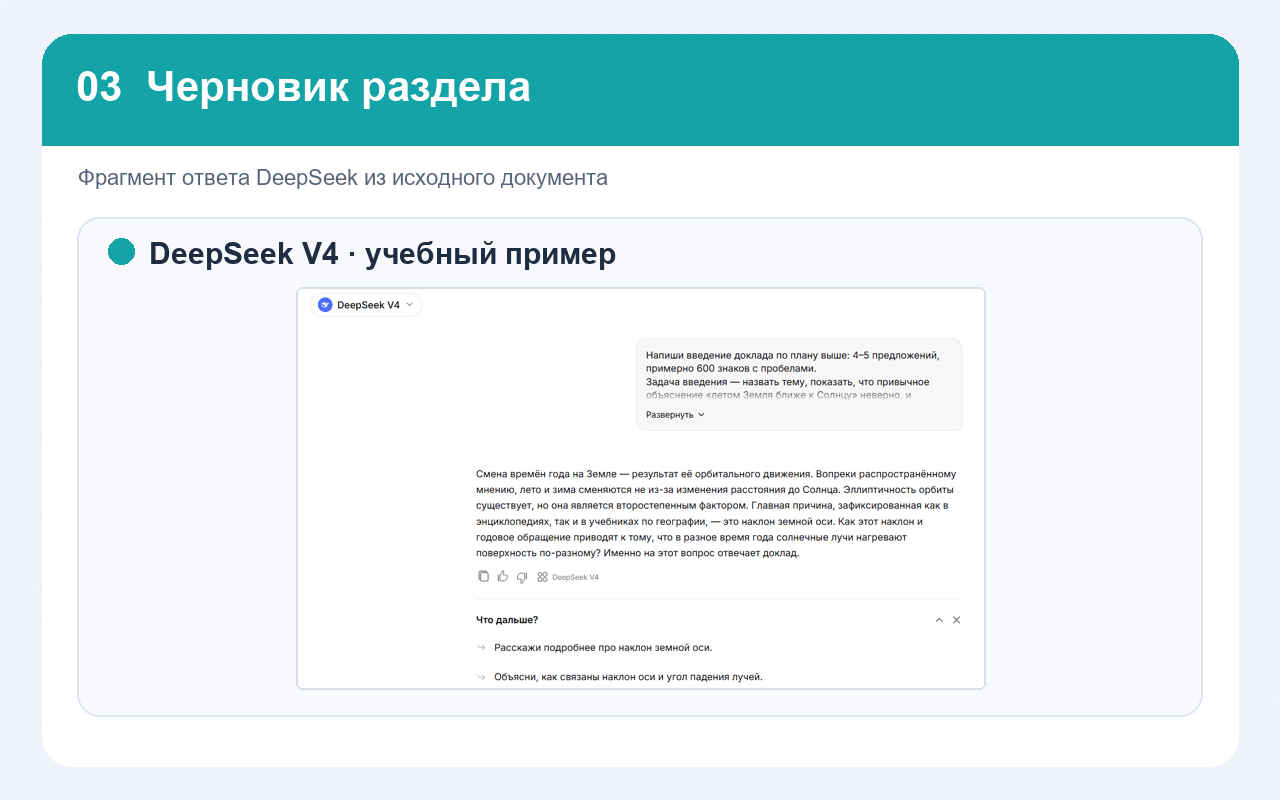Click the response paragraph starting 'Смена времён года'
1280x800 pixels.
717,513
